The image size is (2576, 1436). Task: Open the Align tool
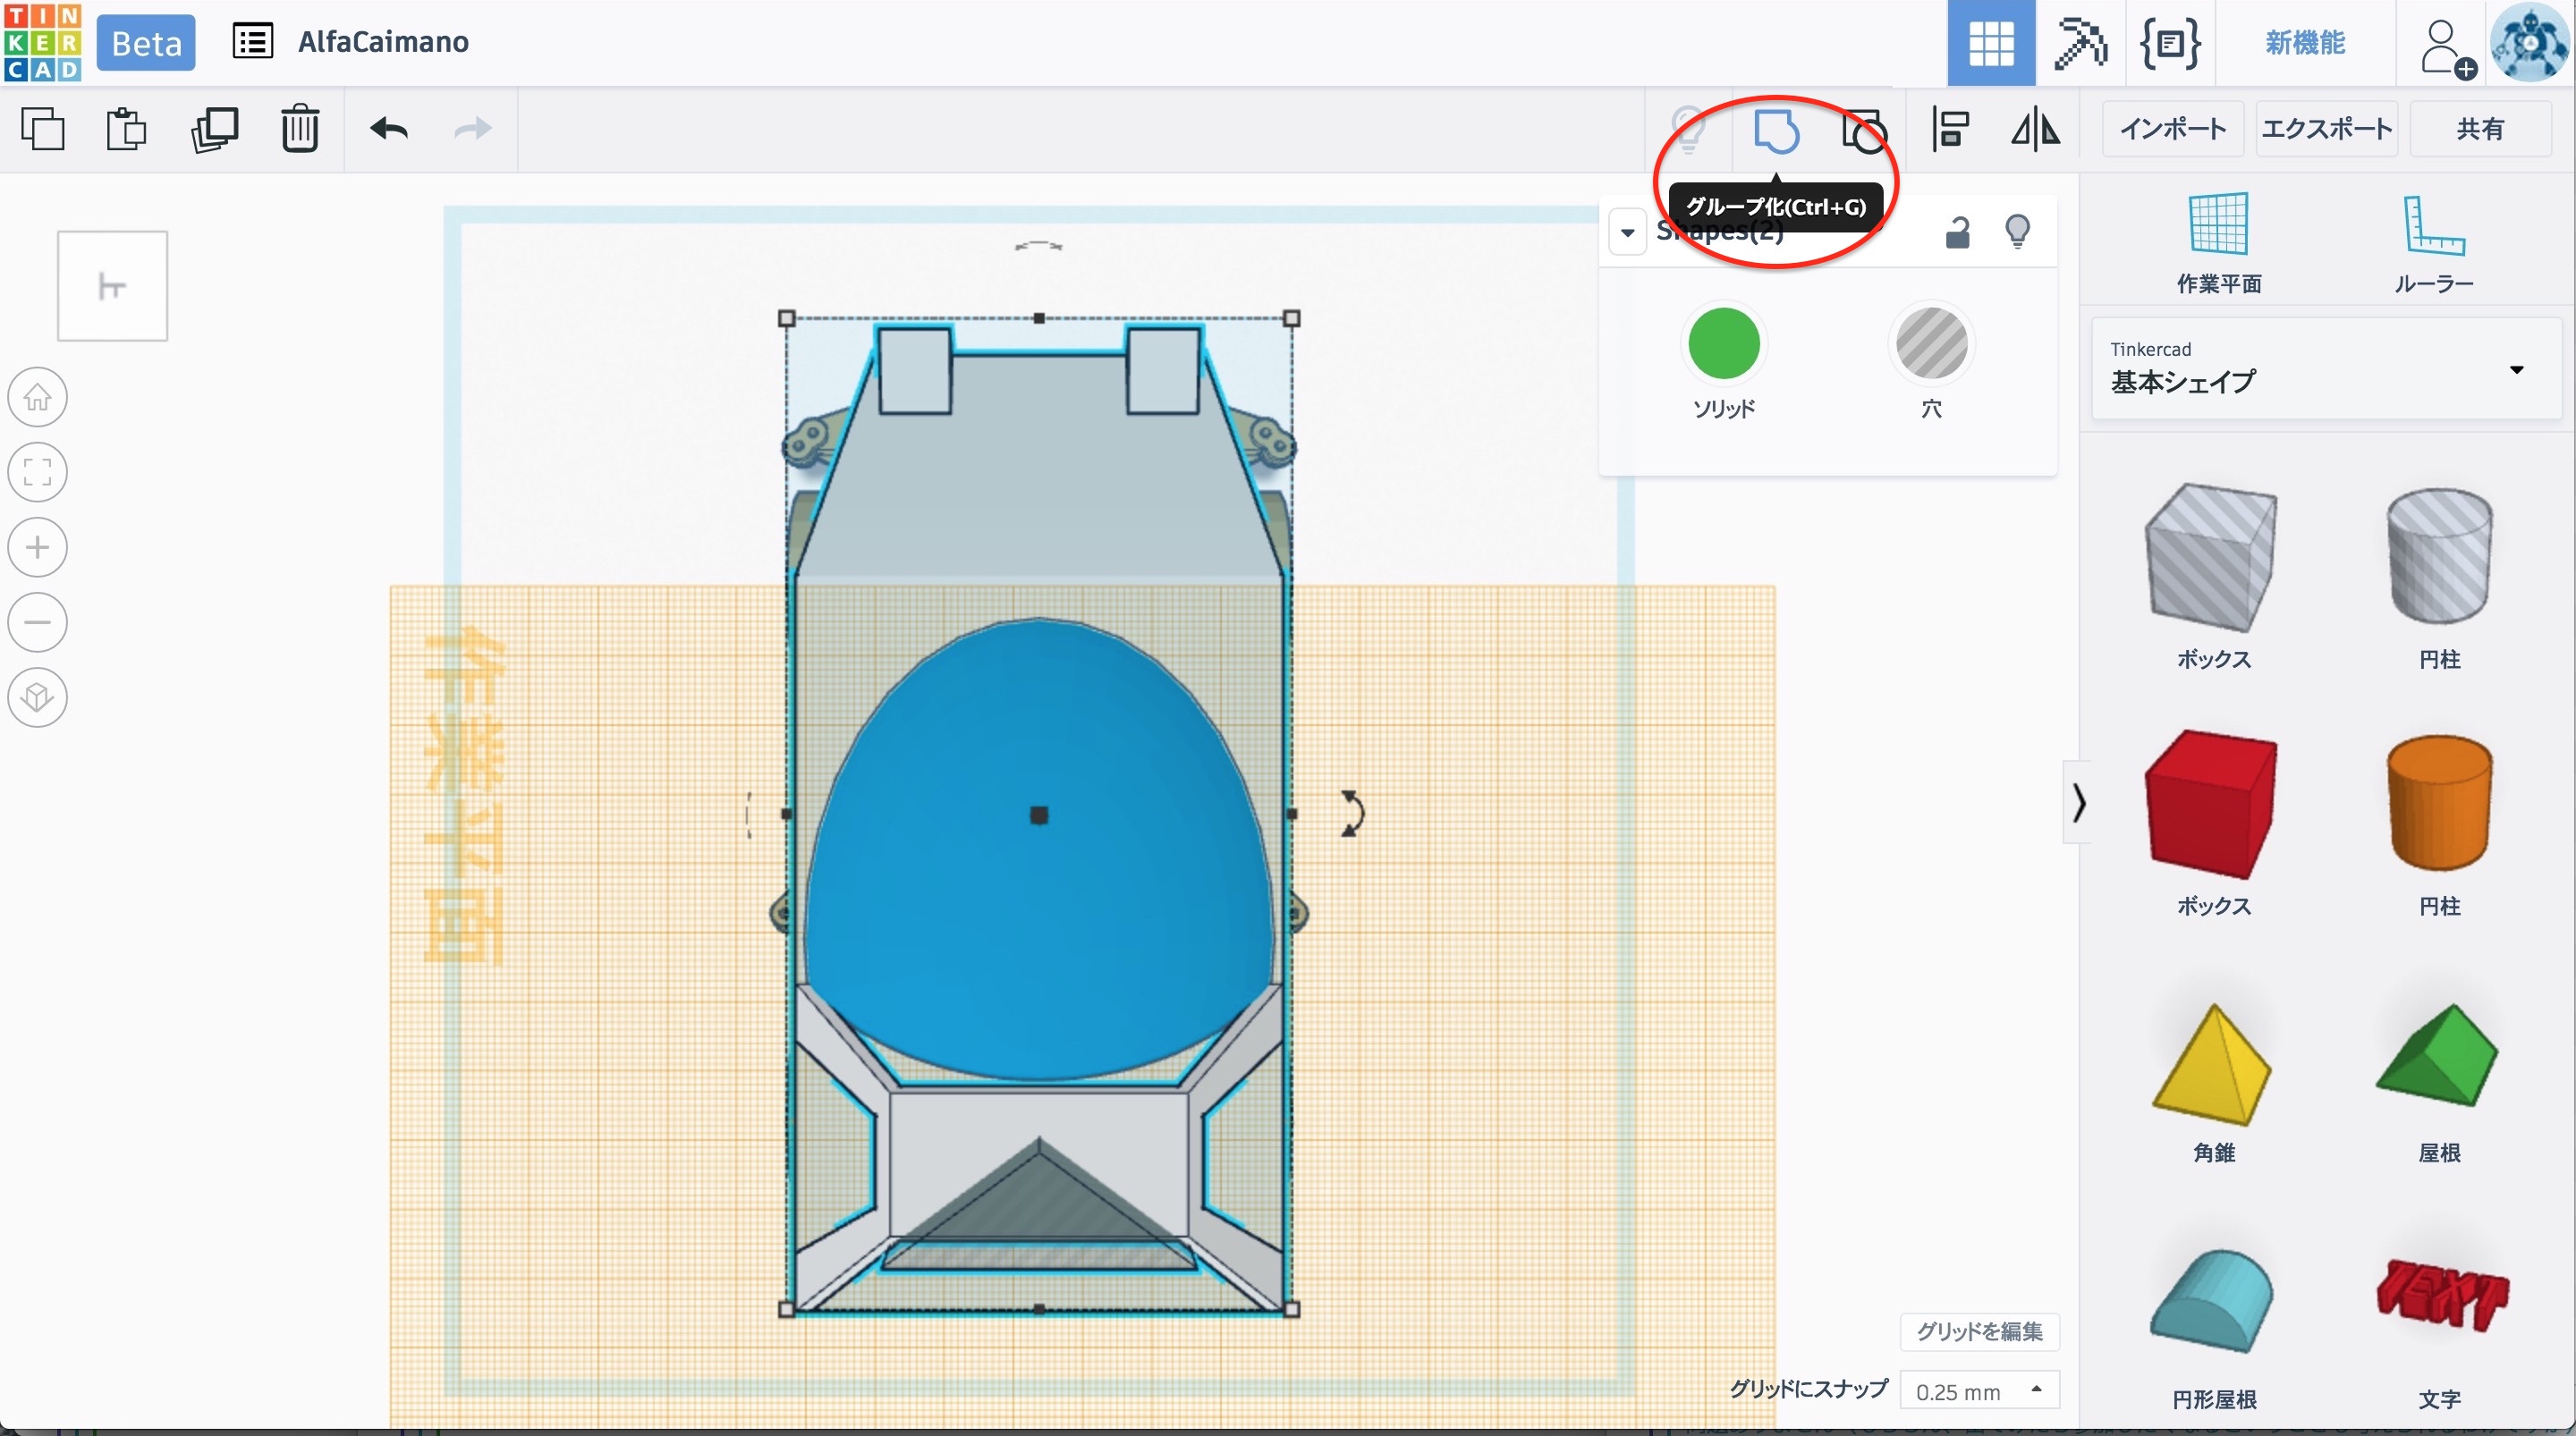click(1949, 129)
